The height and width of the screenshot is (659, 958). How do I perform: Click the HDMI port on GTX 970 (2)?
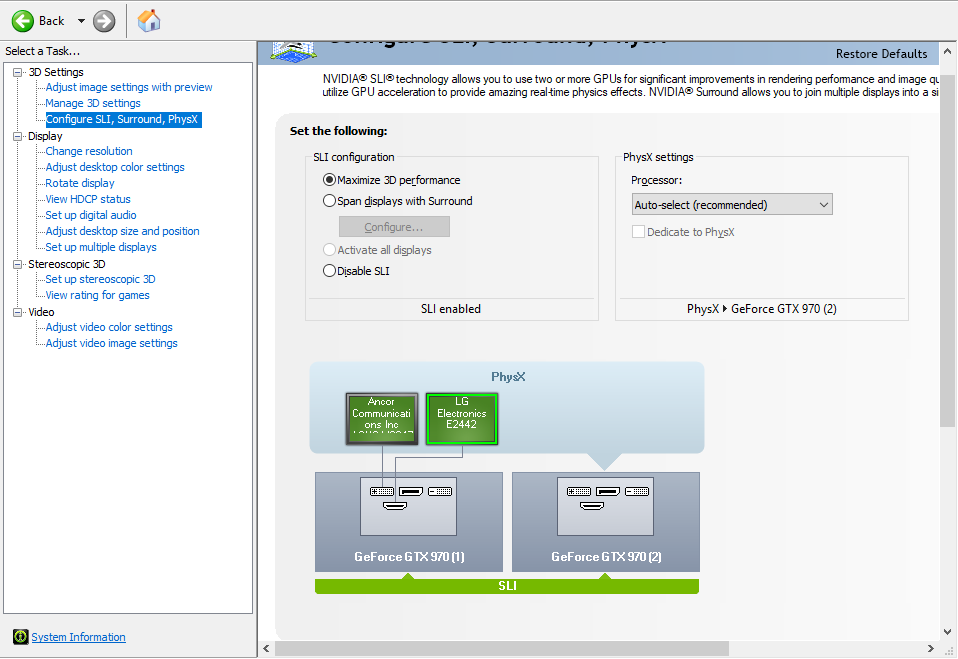591,506
